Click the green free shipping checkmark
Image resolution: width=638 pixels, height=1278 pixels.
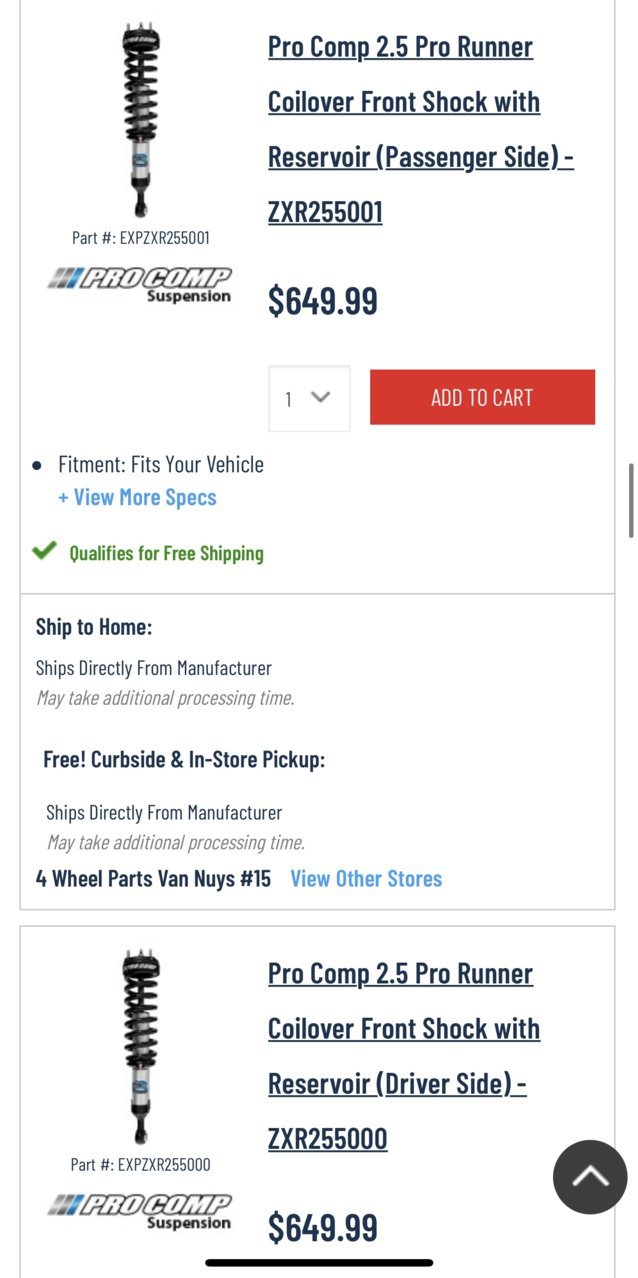point(44,551)
